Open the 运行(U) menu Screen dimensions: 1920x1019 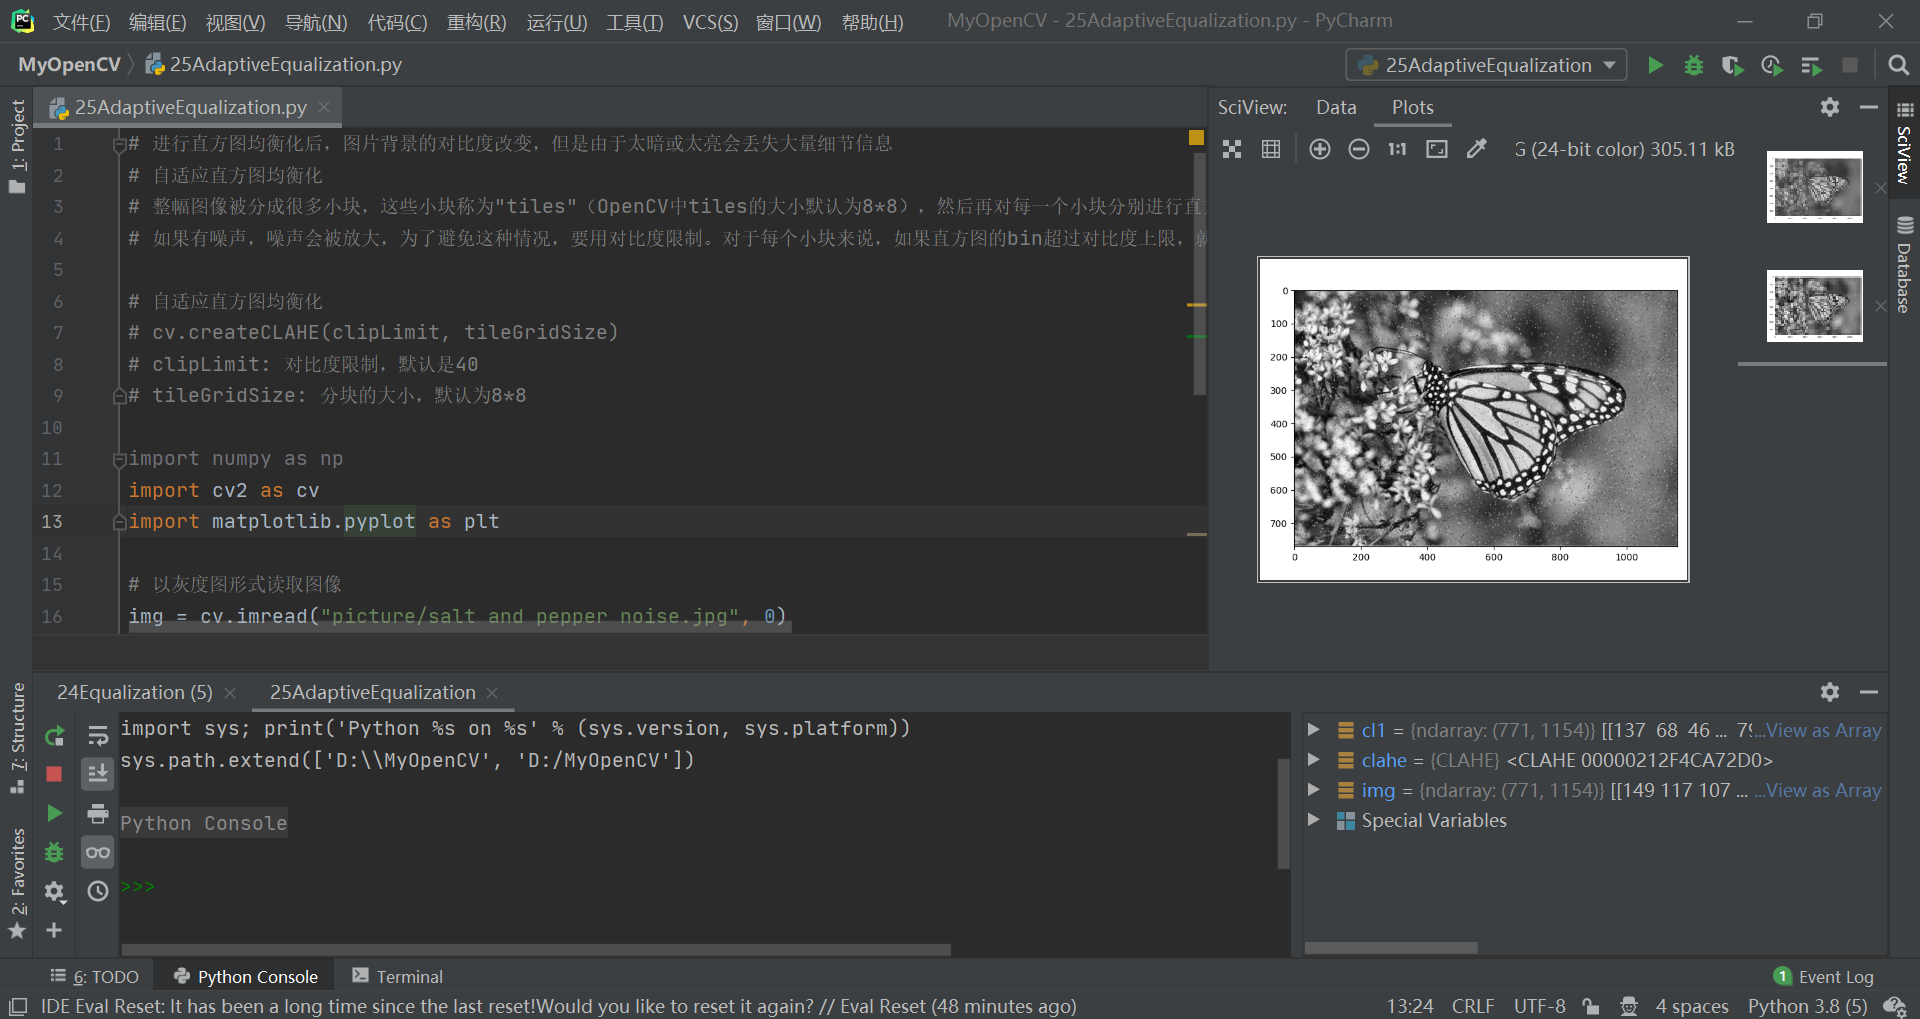(556, 22)
